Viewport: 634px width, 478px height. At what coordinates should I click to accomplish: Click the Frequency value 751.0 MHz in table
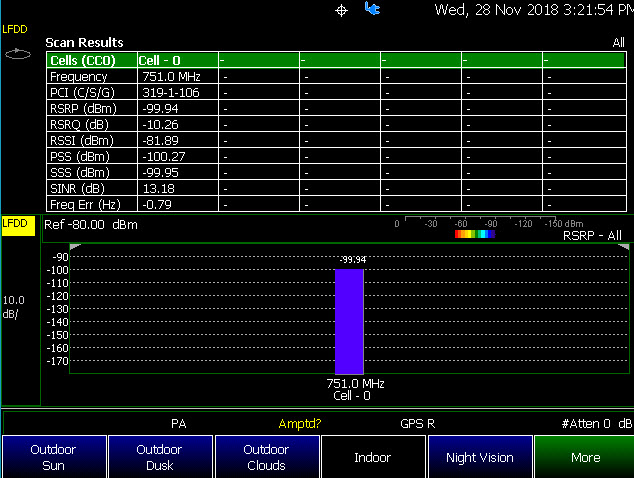click(x=171, y=76)
